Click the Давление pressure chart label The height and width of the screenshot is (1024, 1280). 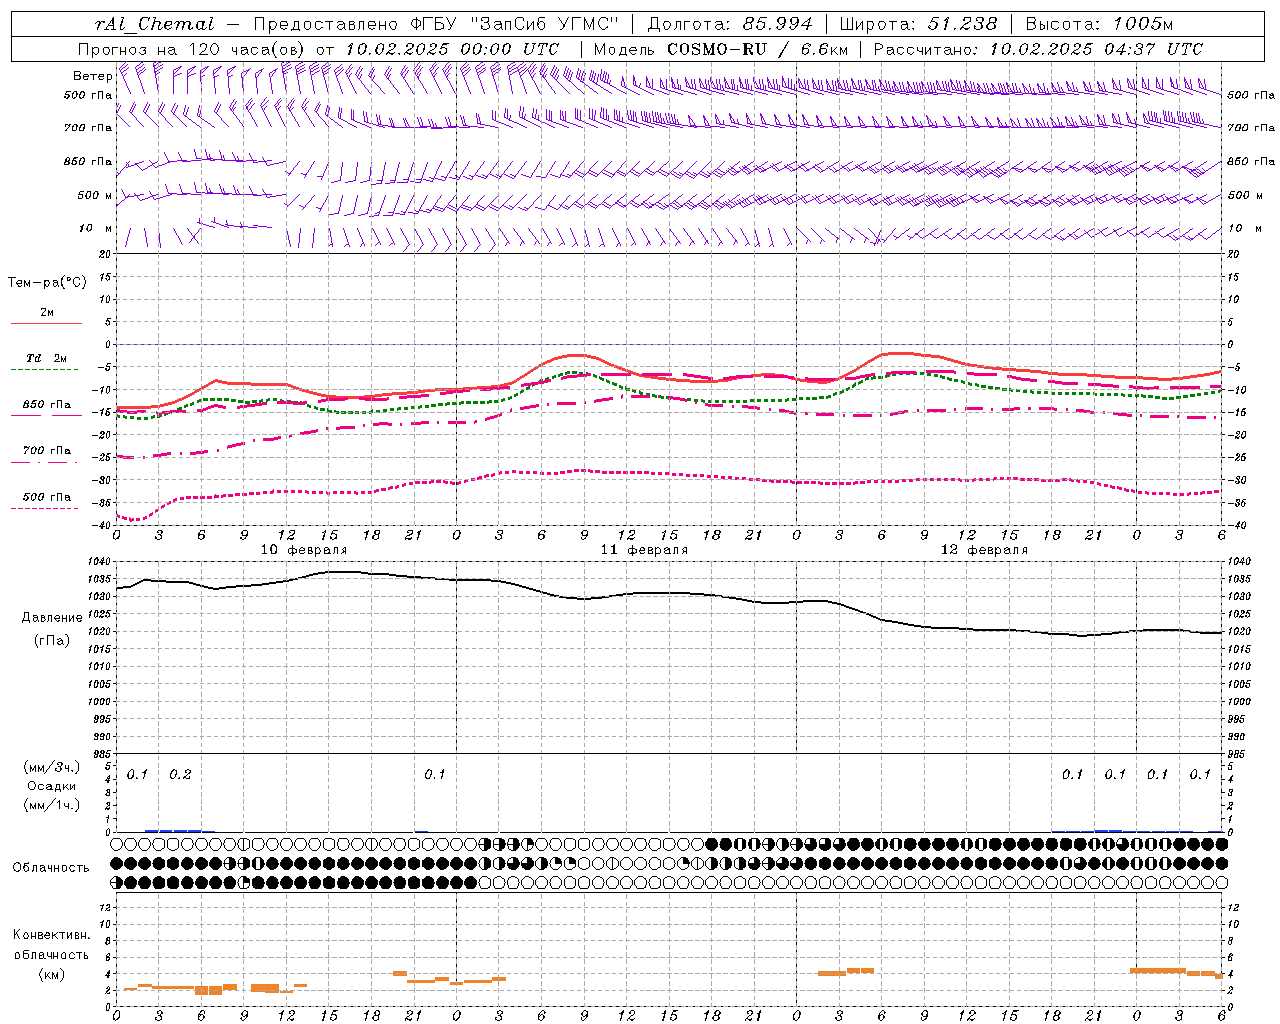(x=52, y=618)
